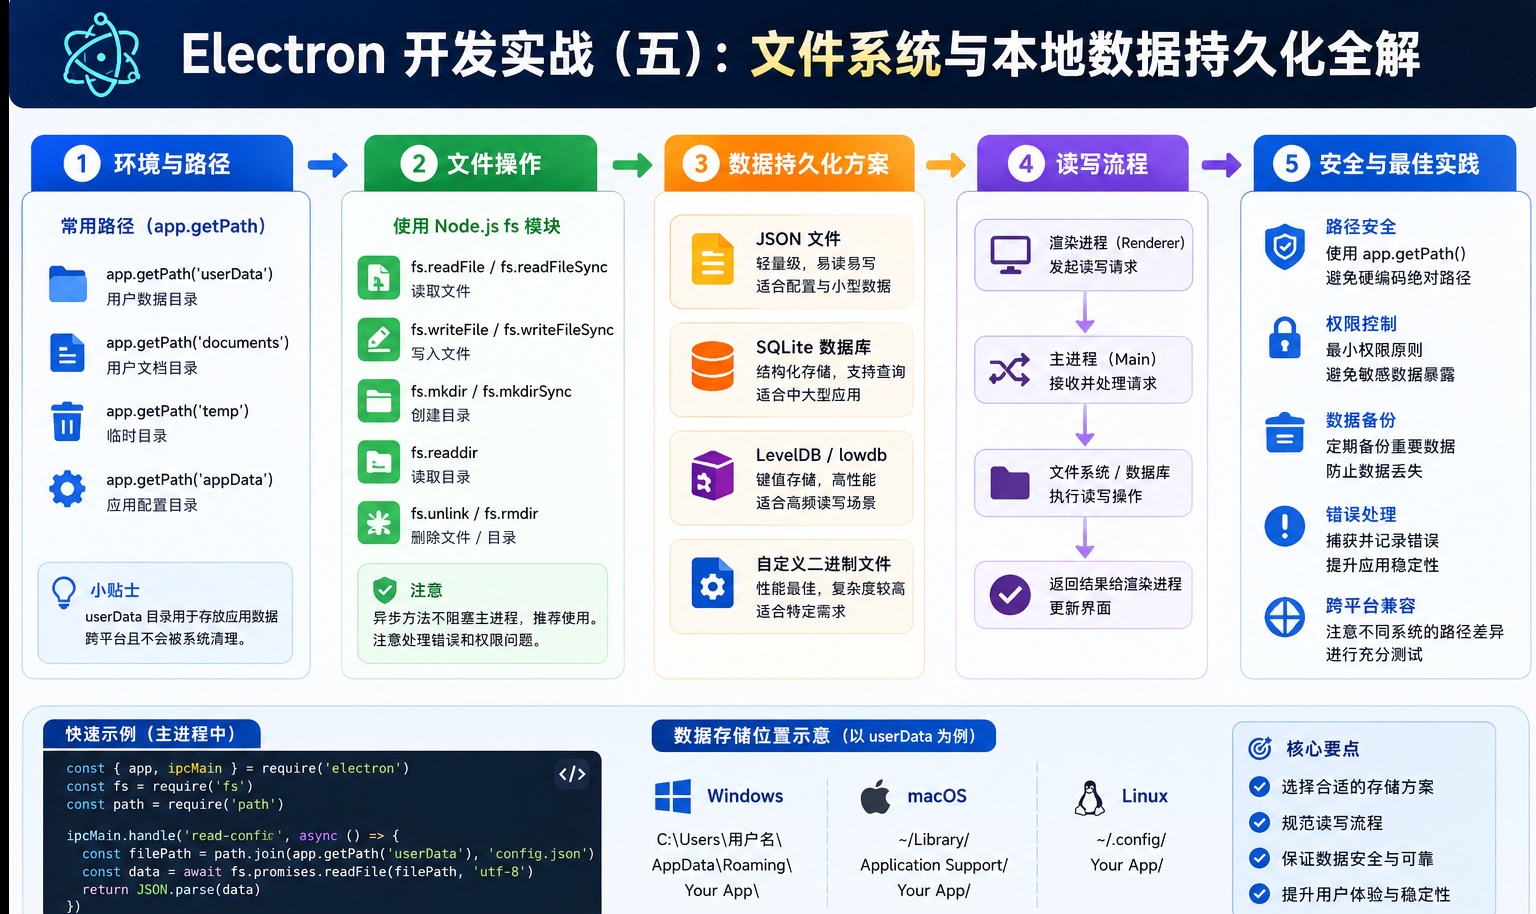Select the 安全与最佳实践 step header
This screenshot has width=1536, height=914.
tap(1385, 163)
